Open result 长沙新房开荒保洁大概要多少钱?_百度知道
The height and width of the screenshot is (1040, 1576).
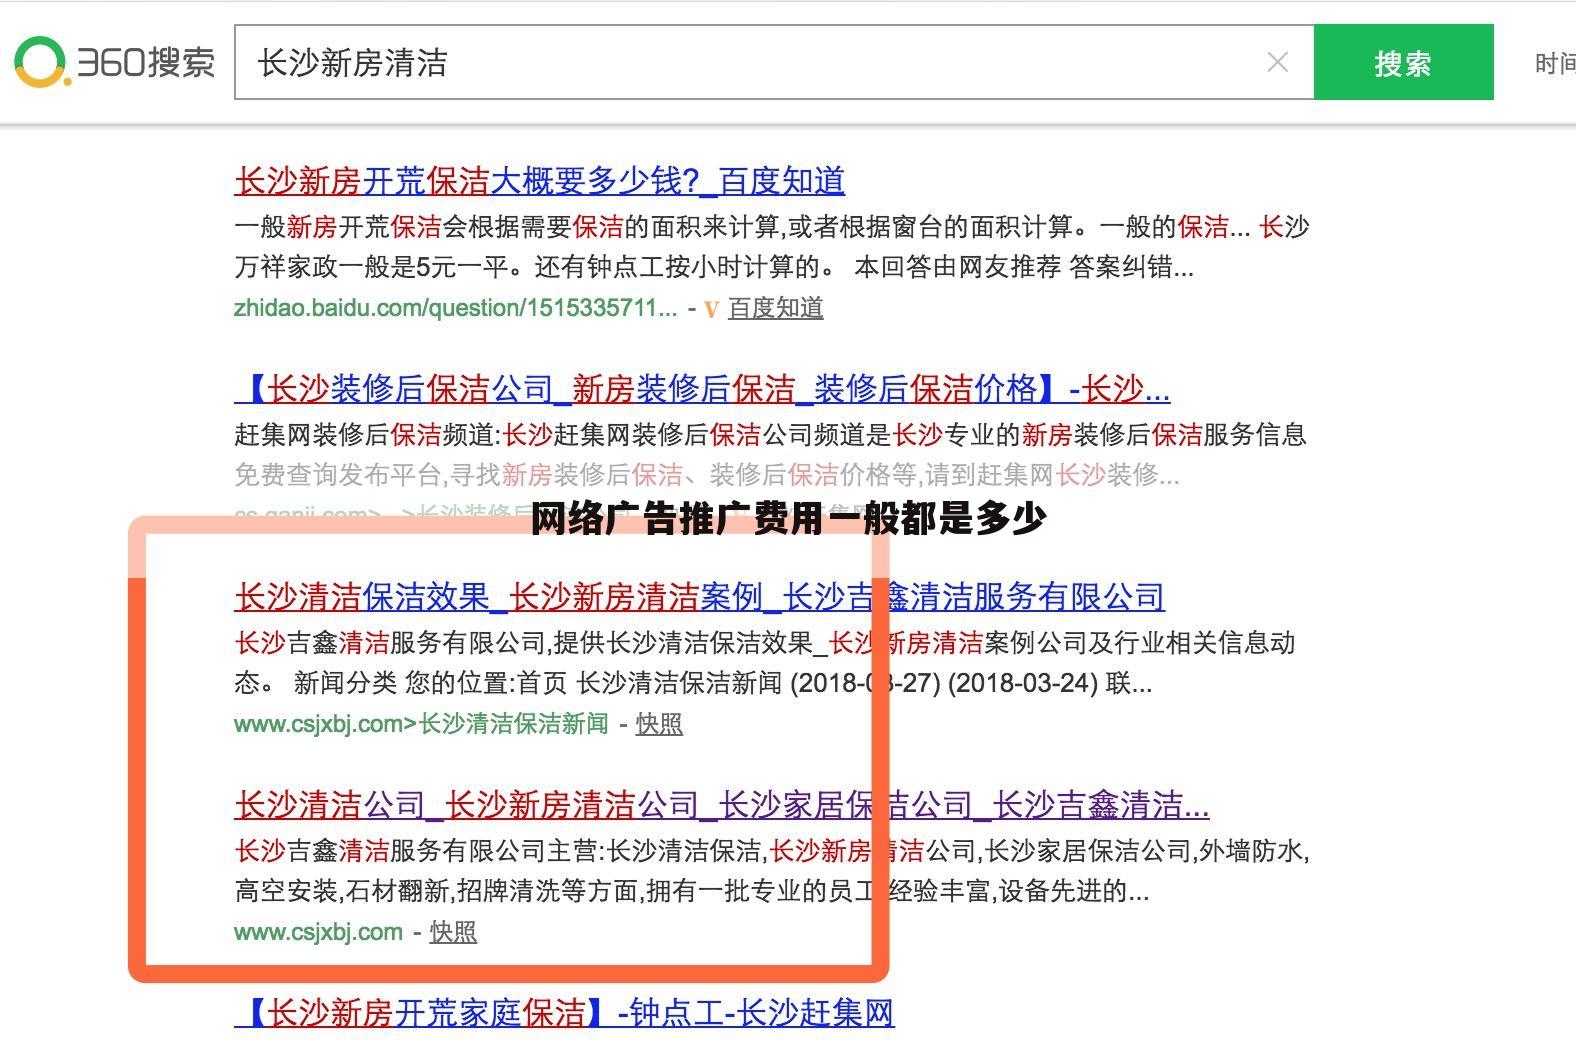[x=539, y=181]
